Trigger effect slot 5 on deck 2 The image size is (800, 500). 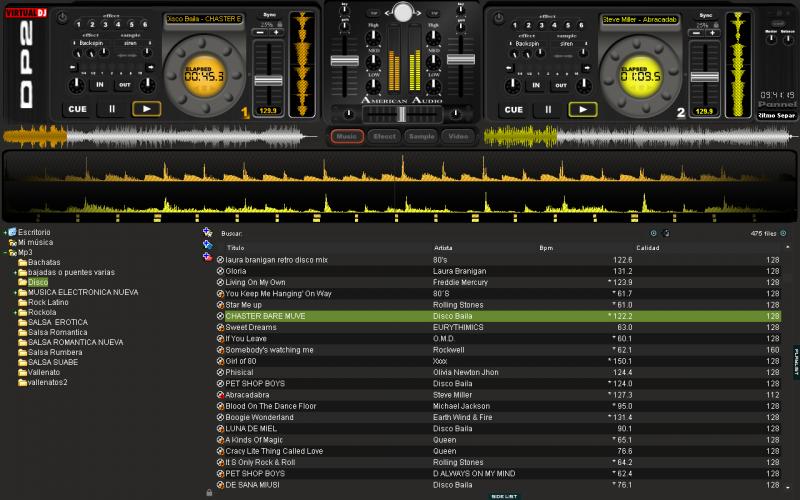pyautogui.click(x=568, y=24)
